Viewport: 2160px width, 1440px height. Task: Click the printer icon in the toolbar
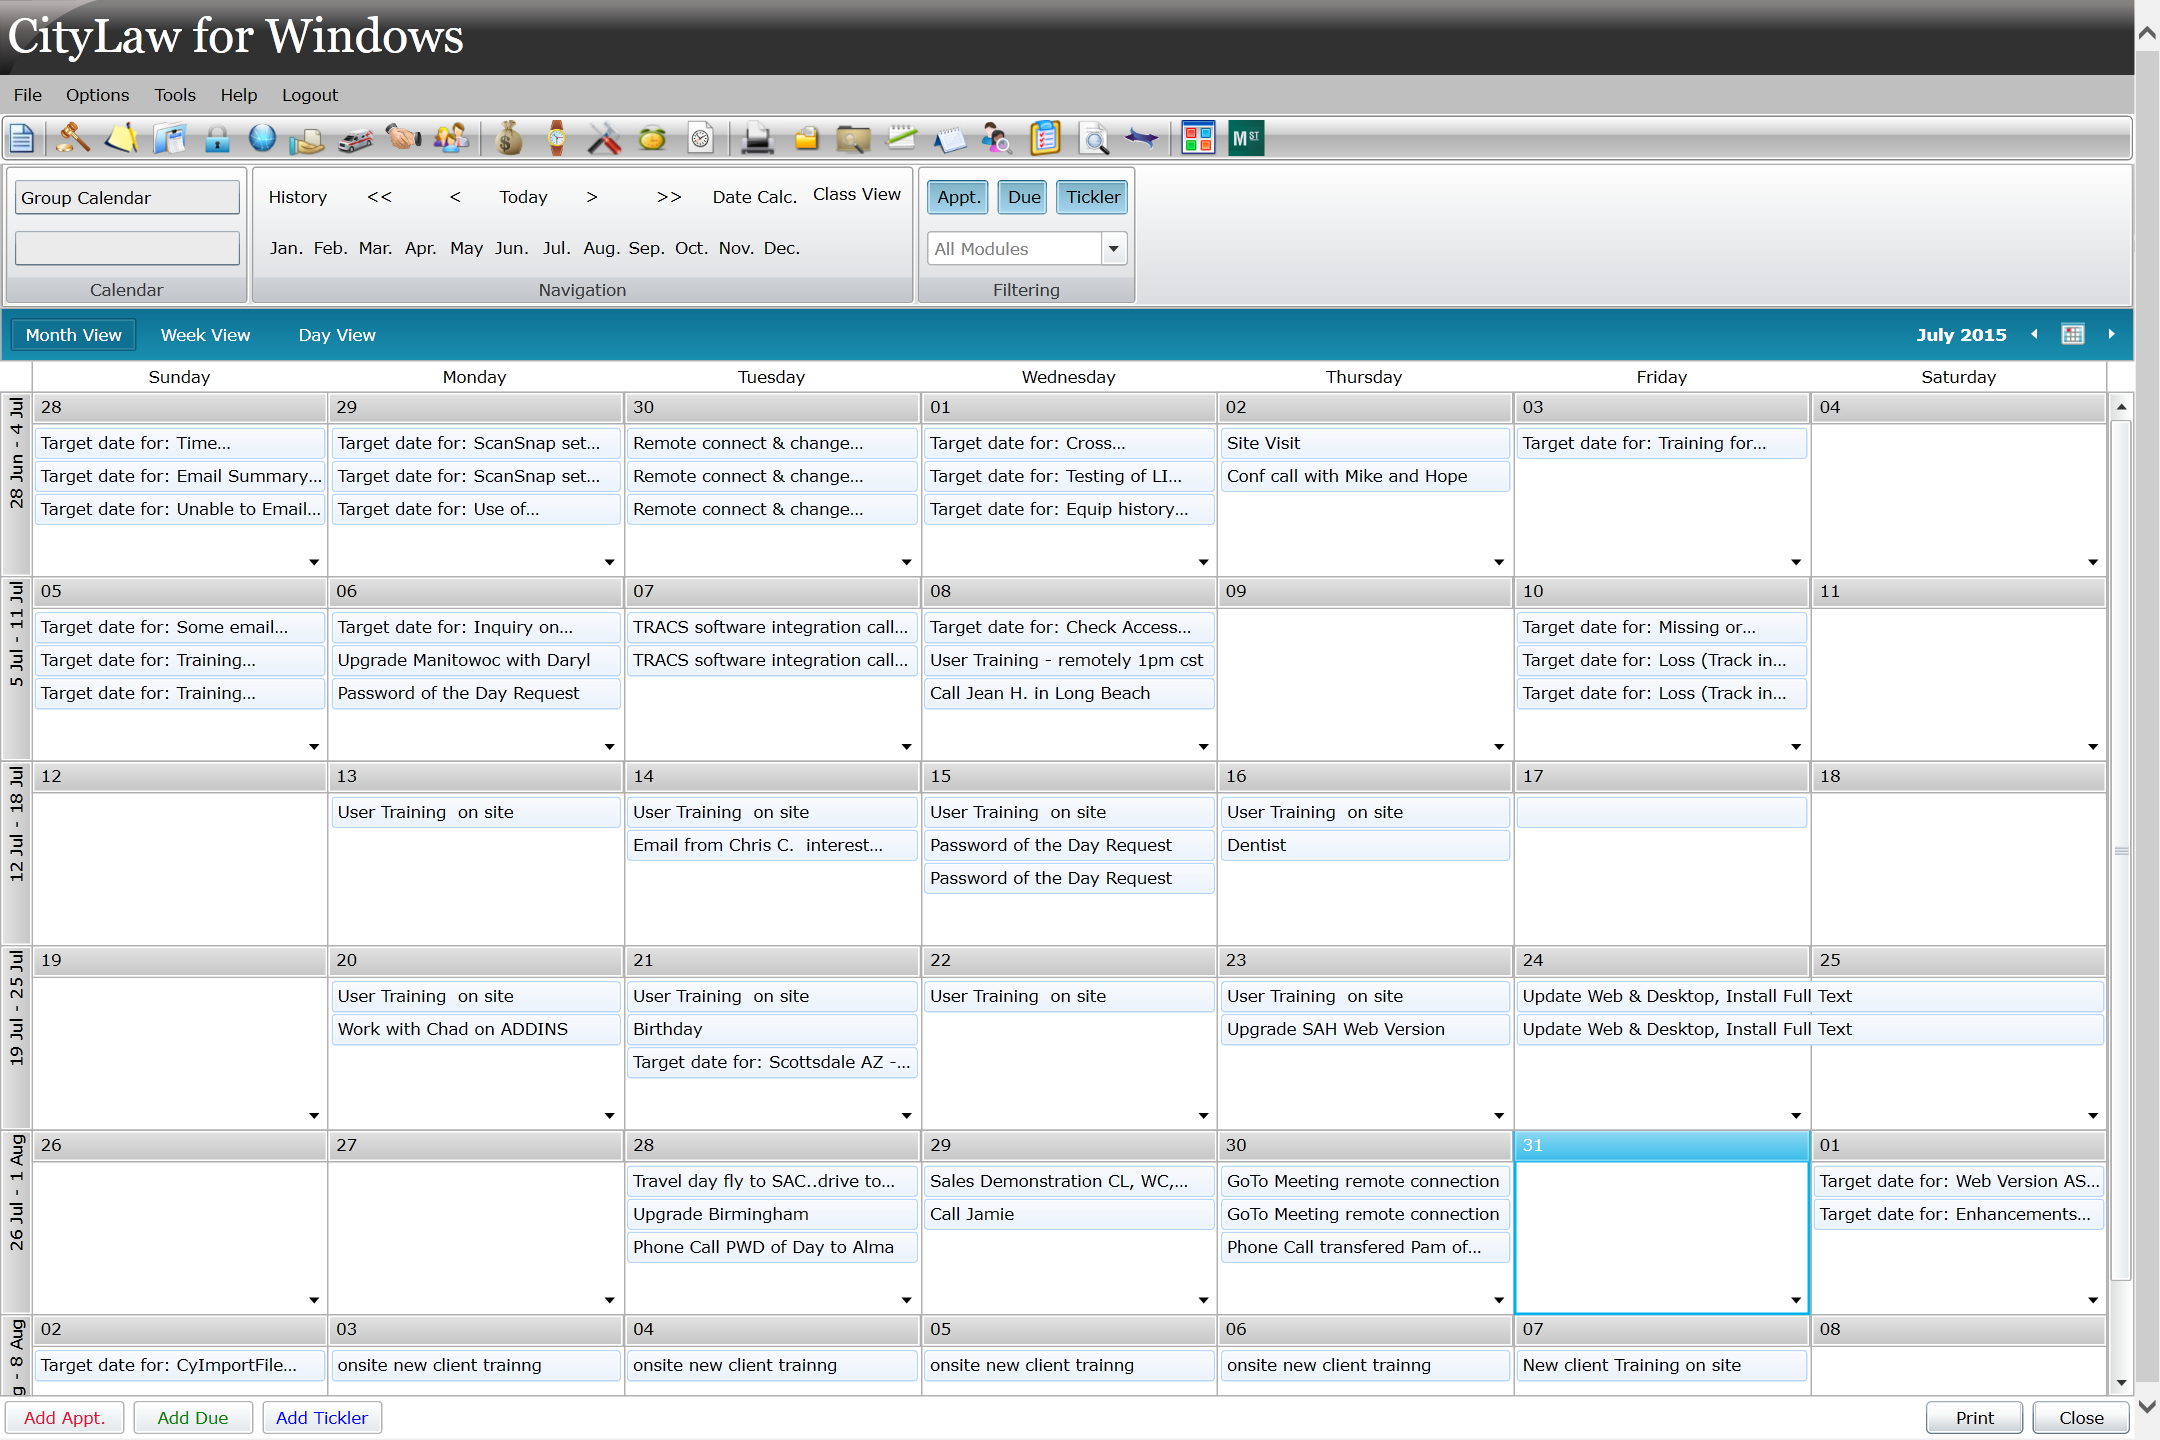point(757,138)
